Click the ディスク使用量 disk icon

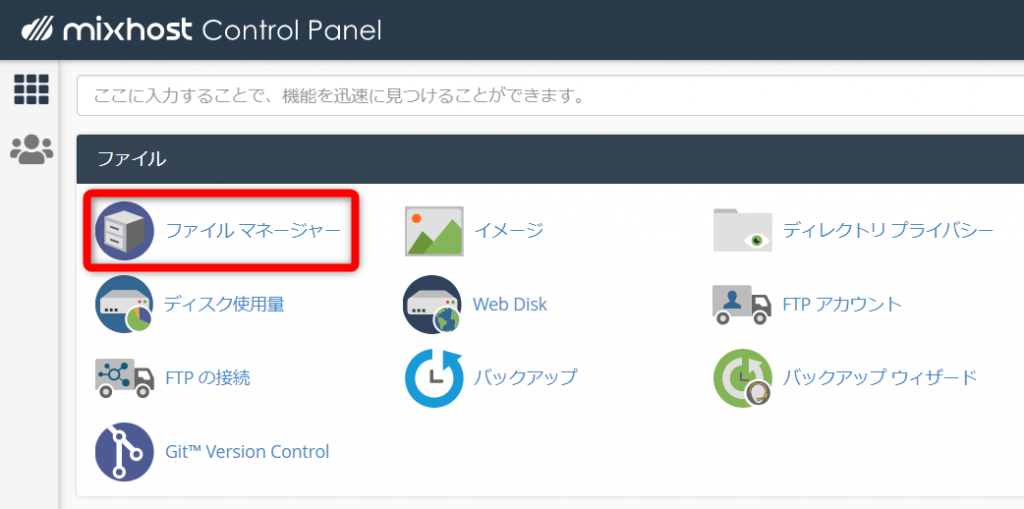pyautogui.click(x=124, y=304)
